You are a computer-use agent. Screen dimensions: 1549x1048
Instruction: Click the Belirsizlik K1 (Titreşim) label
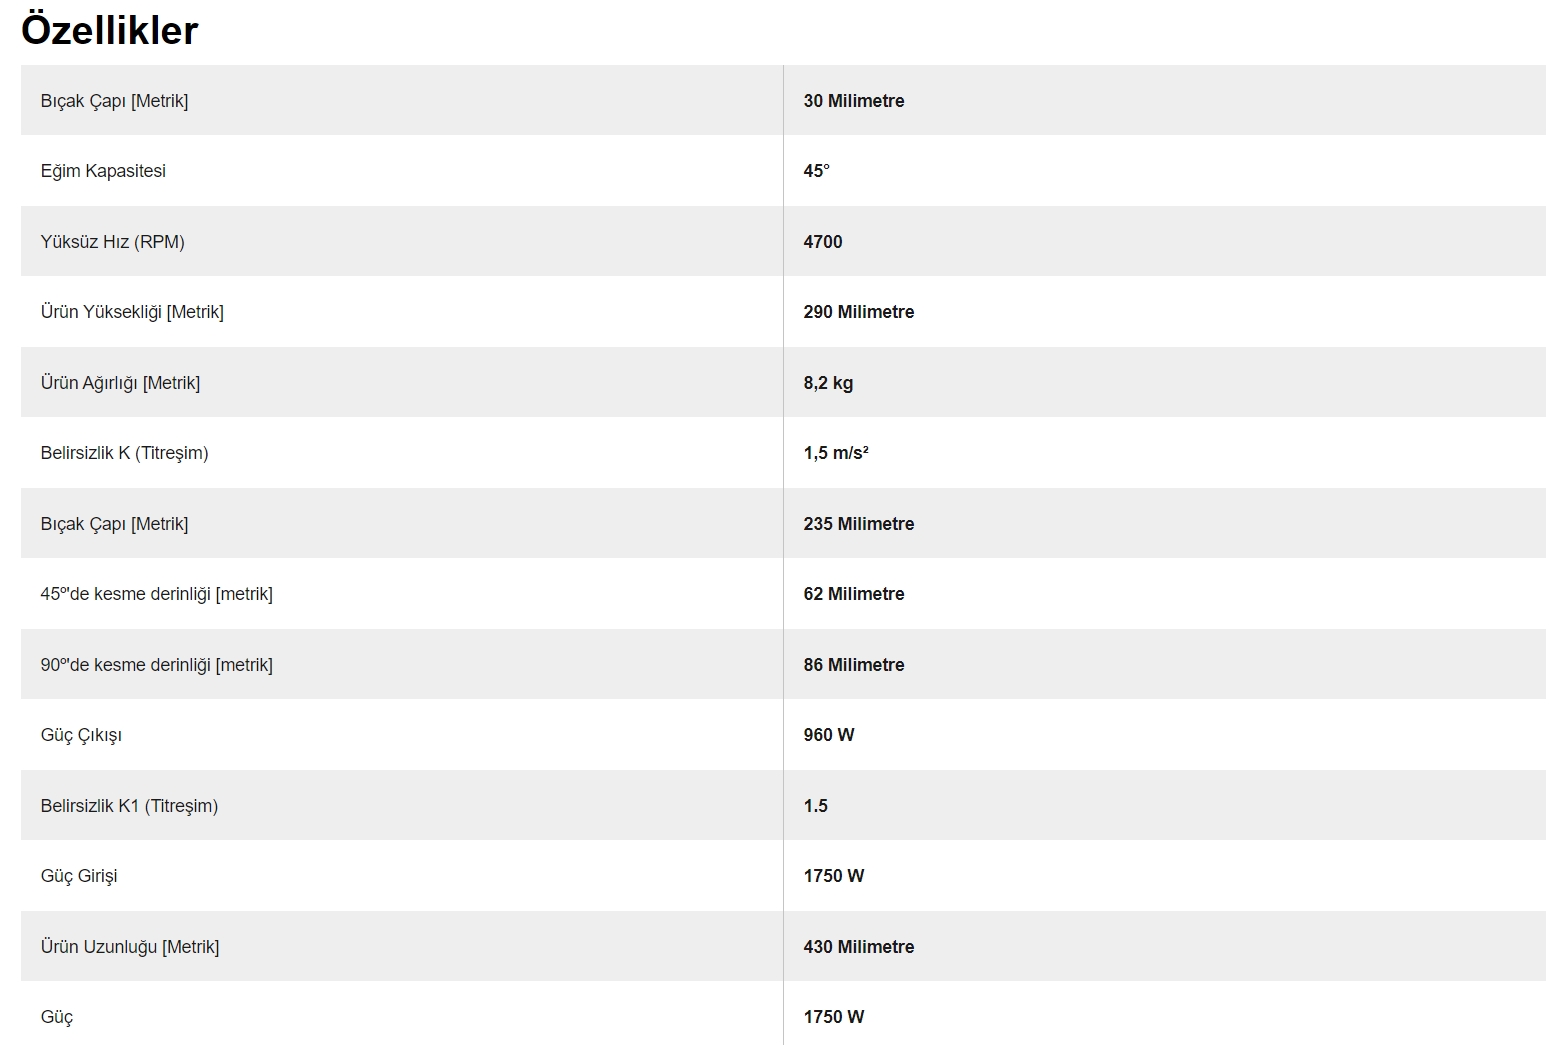coord(129,806)
